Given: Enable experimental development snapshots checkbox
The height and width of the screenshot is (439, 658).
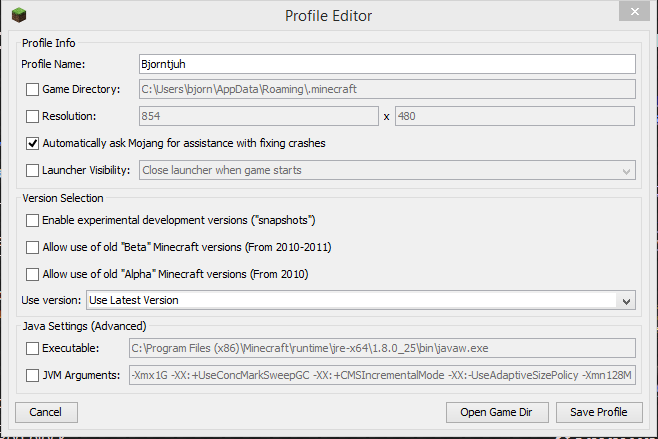Looking at the screenshot, I should click(32, 220).
